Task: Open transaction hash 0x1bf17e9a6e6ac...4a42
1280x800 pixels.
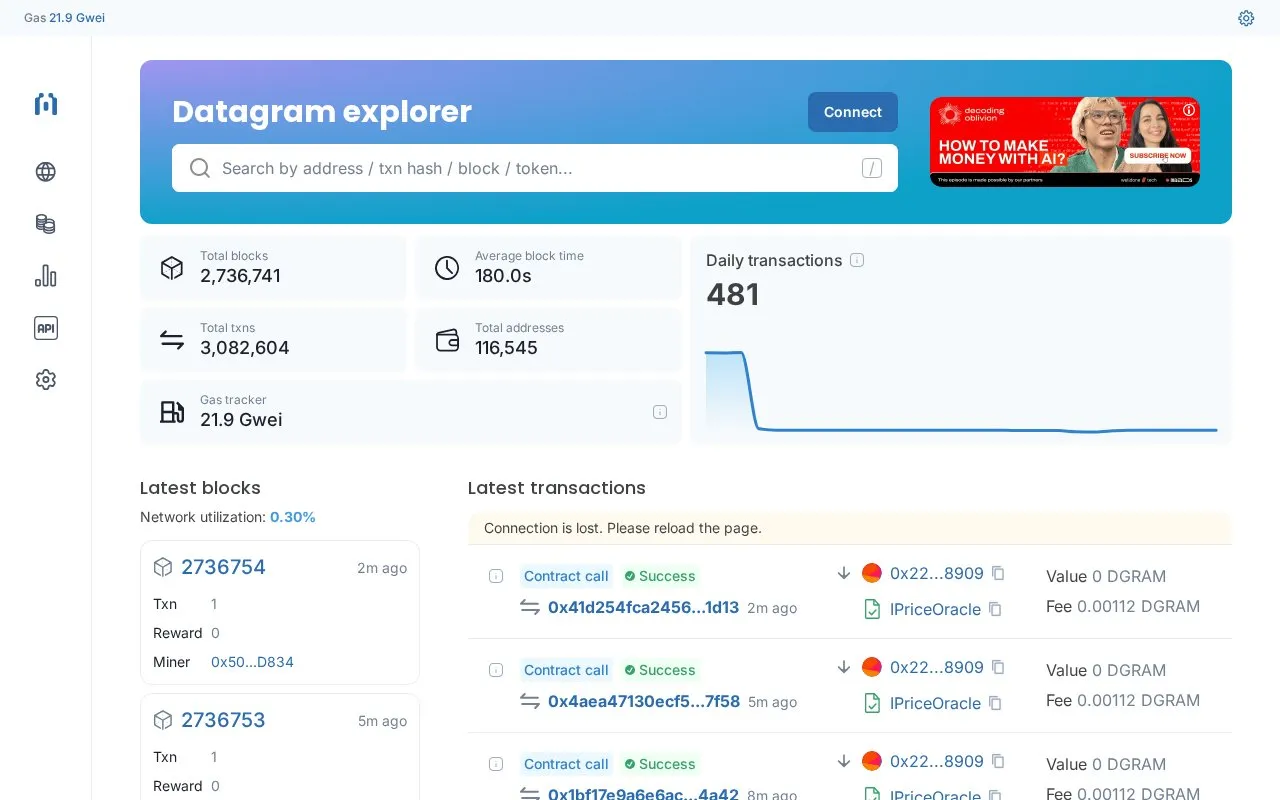Action: point(643,794)
